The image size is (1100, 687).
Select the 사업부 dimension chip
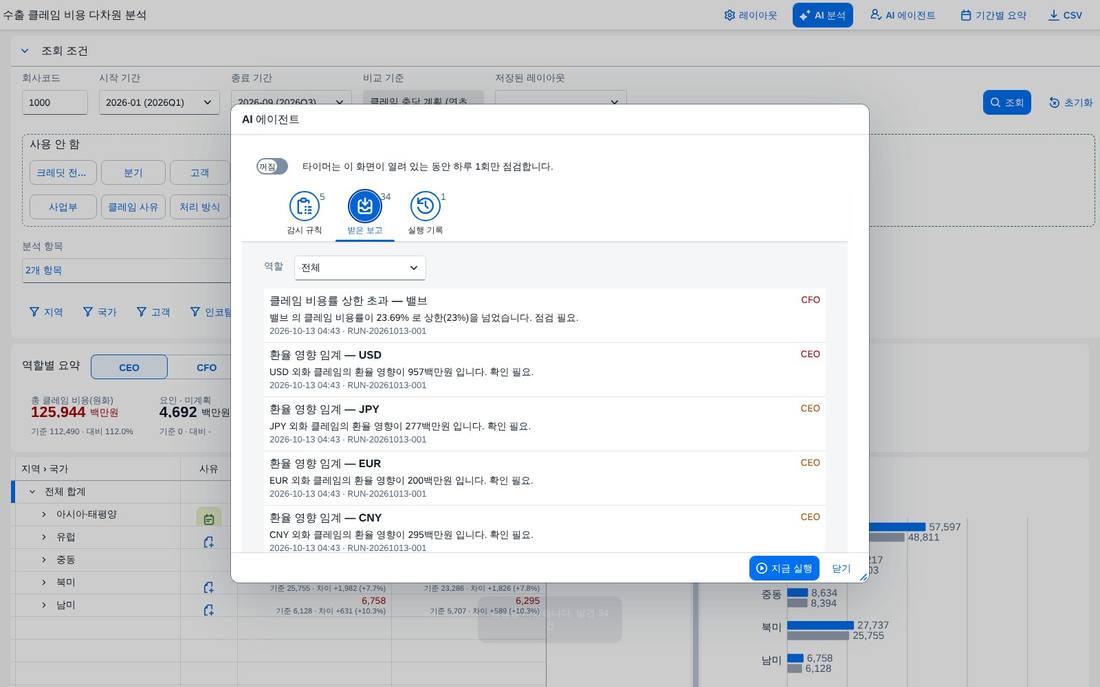coord(63,207)
